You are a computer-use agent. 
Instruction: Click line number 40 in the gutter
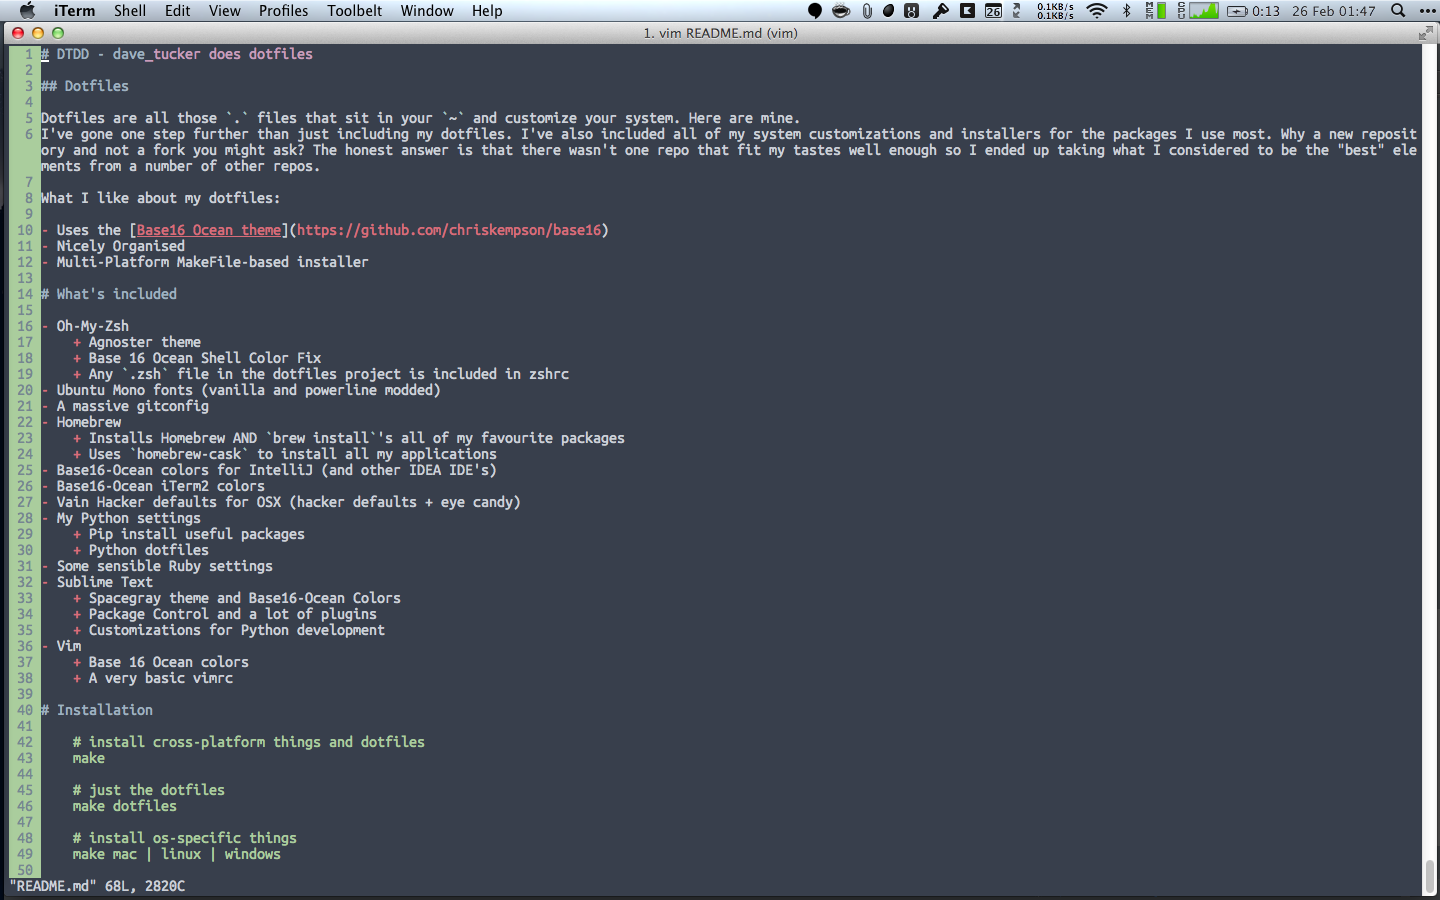pos(25,710)
